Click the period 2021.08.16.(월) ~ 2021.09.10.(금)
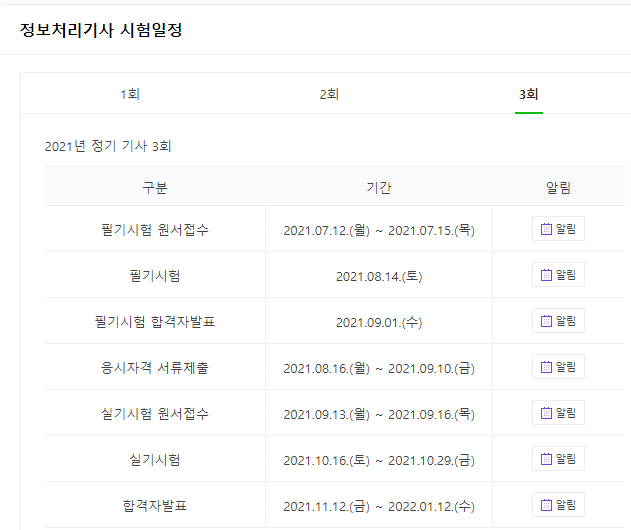This screenshot has width=631, height=530. coord(379,368)
